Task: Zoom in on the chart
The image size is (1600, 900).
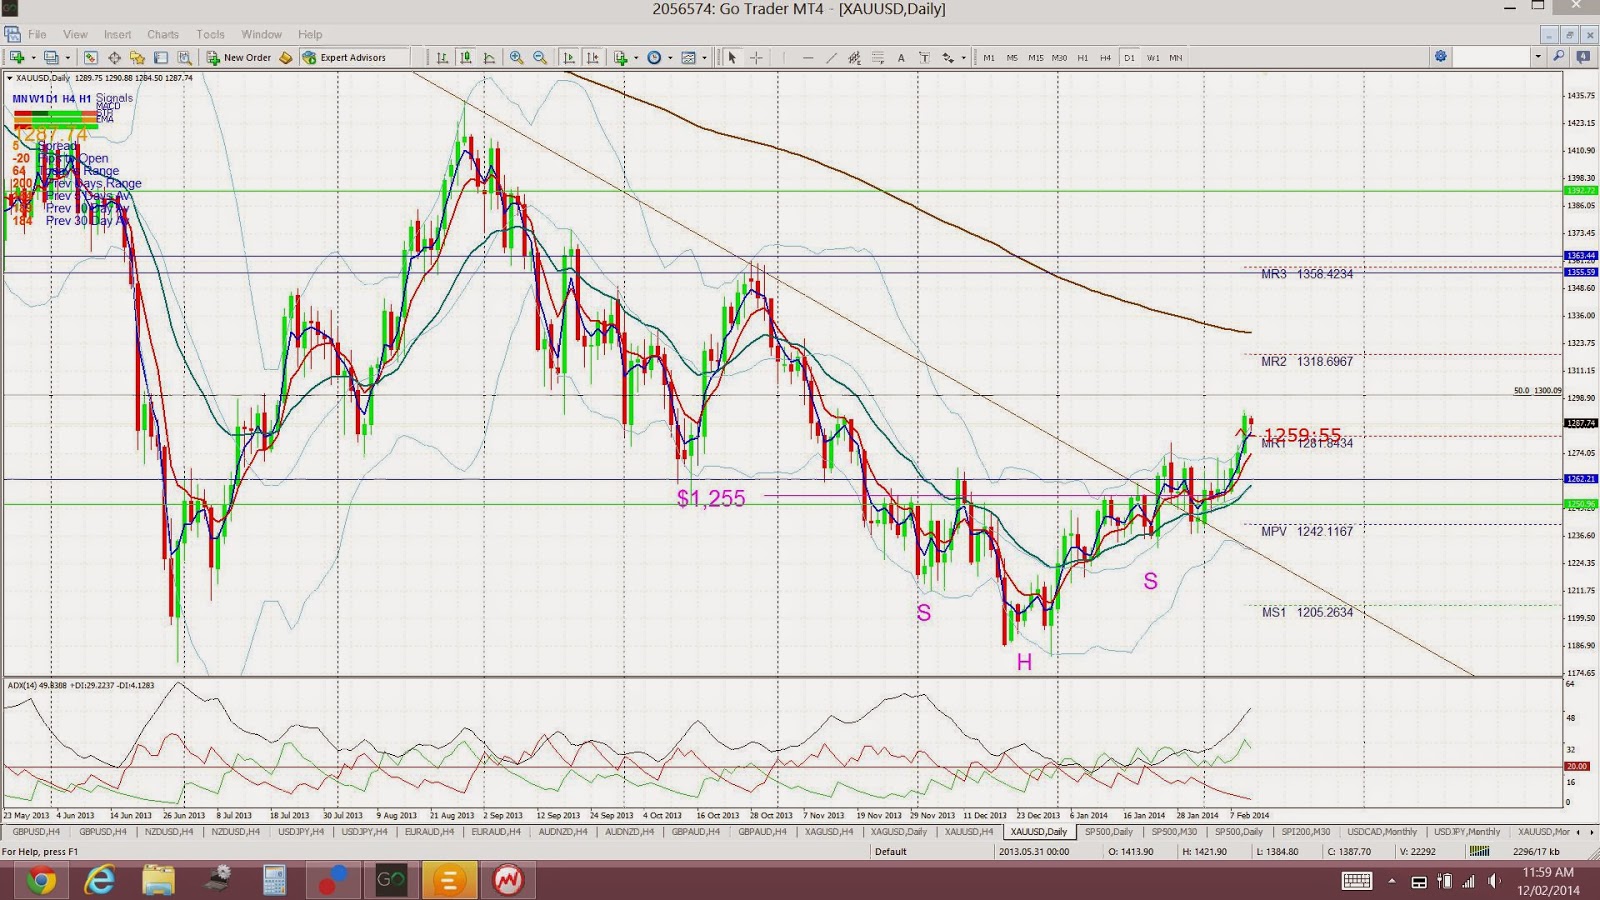Action: click(517, 58)
